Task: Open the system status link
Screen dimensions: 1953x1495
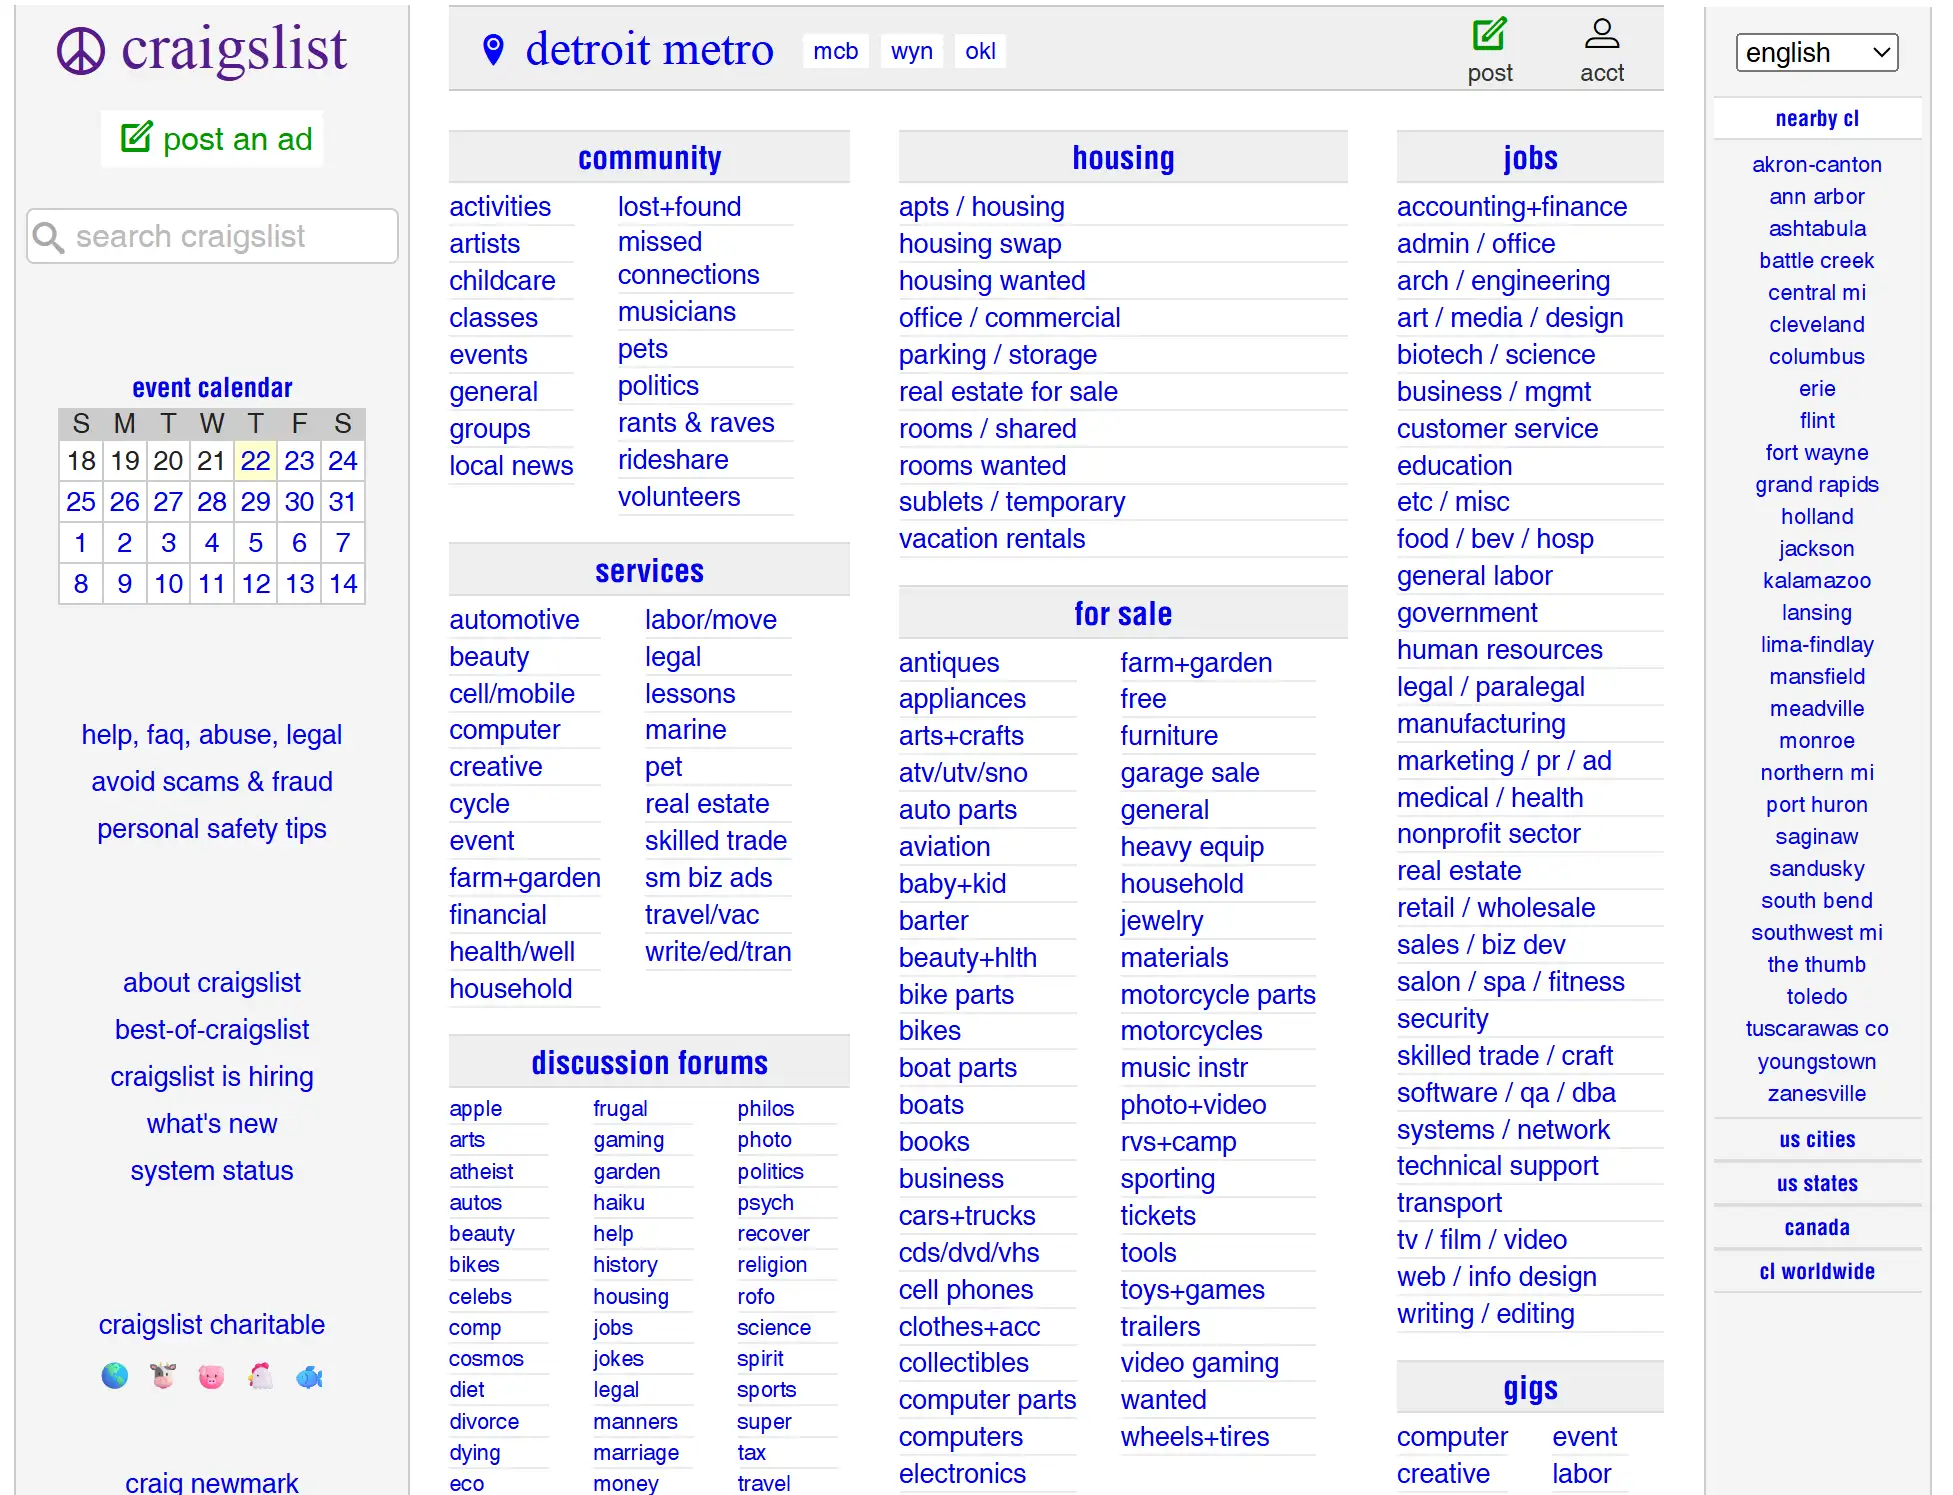Action: coord(212,1170)
